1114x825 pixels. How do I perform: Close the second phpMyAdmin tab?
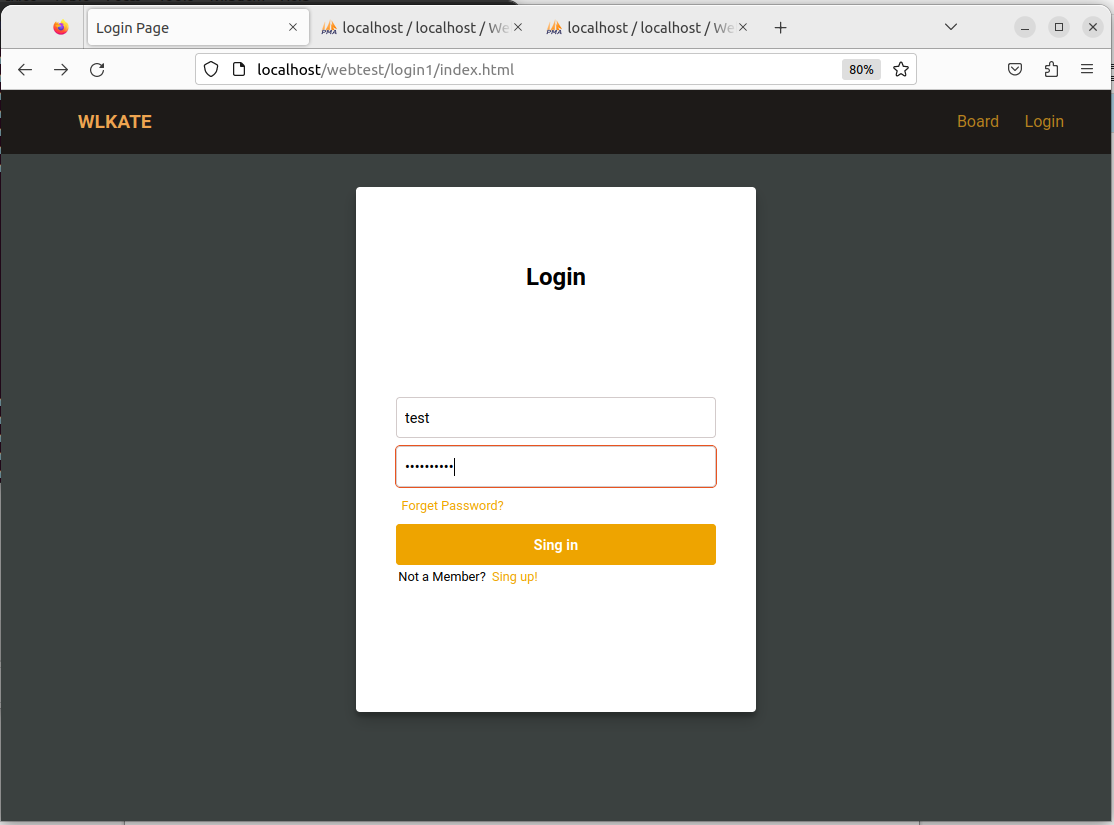point(518,27)
